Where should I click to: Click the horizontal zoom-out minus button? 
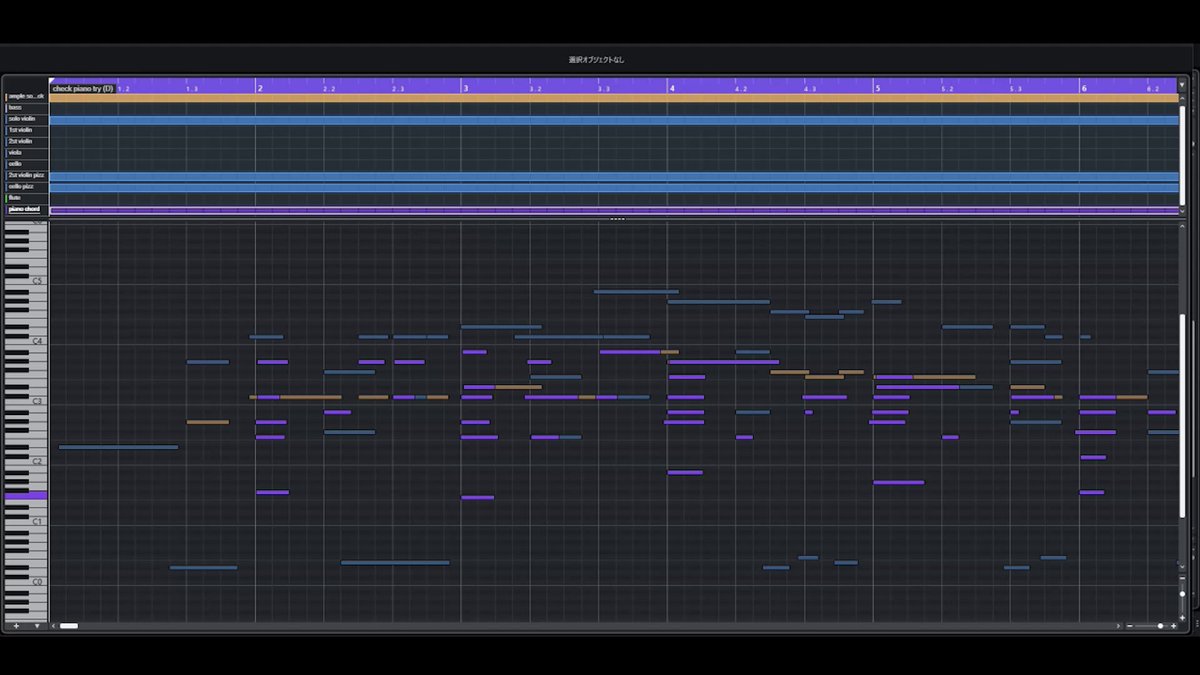coord(1130,626)
